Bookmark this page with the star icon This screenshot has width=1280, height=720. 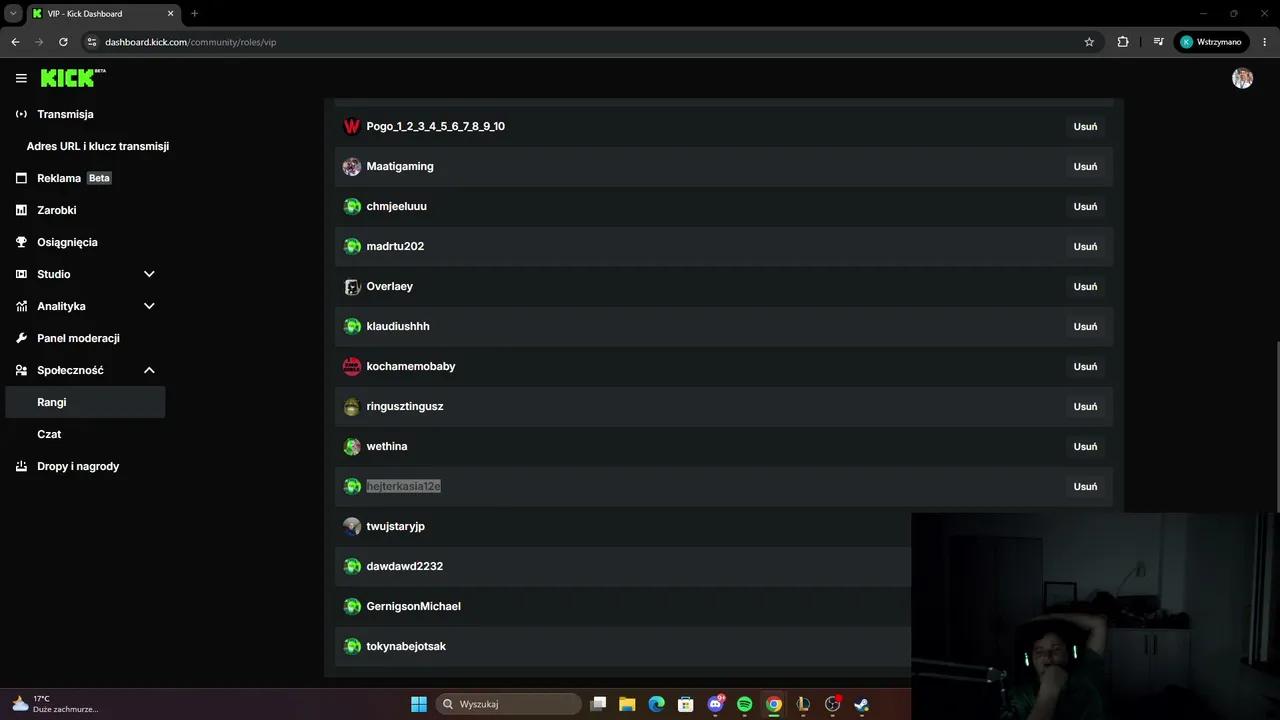[x=1089, y=42]
